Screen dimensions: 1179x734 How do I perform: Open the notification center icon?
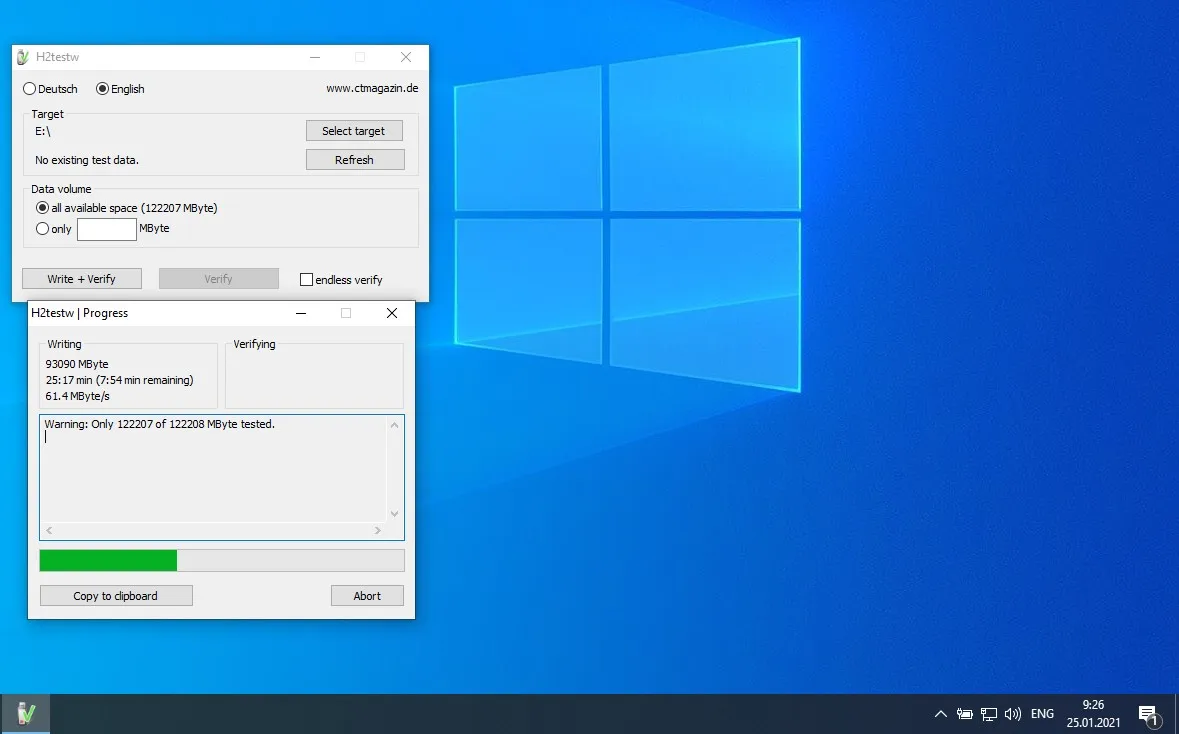(1148, 714)
